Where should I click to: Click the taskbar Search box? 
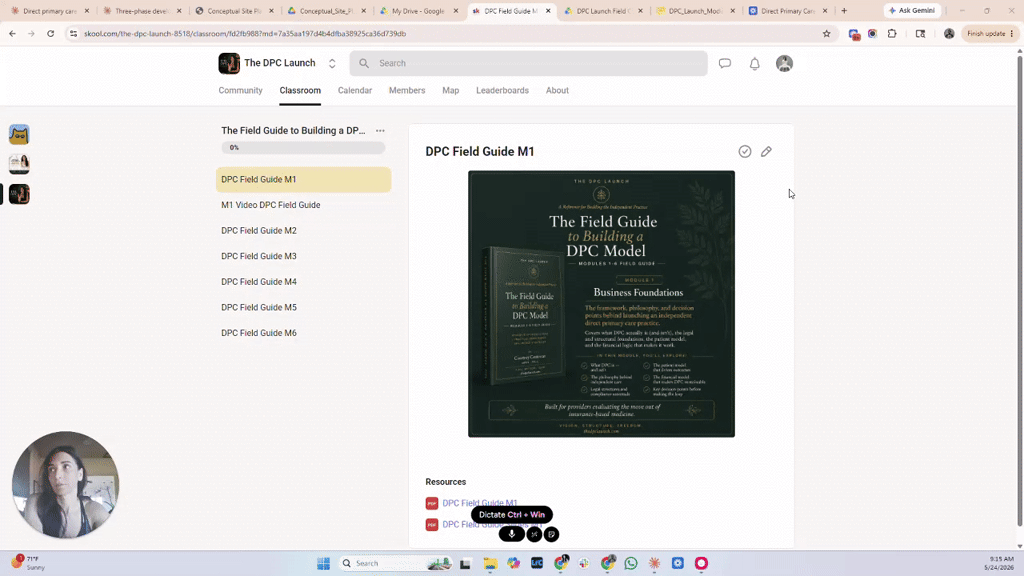396,563
